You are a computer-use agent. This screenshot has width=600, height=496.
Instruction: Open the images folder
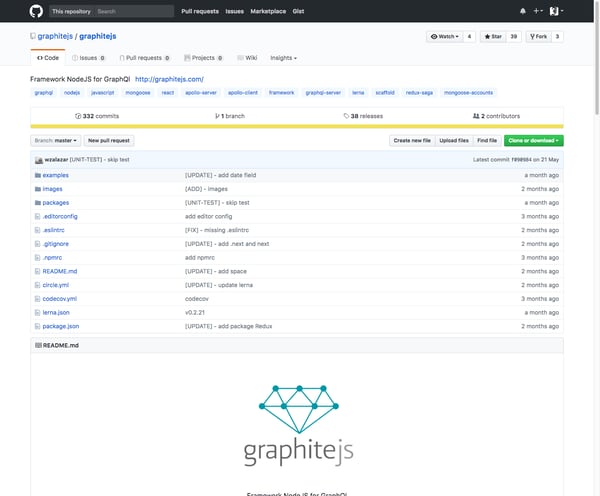click(x=52, y=189)
